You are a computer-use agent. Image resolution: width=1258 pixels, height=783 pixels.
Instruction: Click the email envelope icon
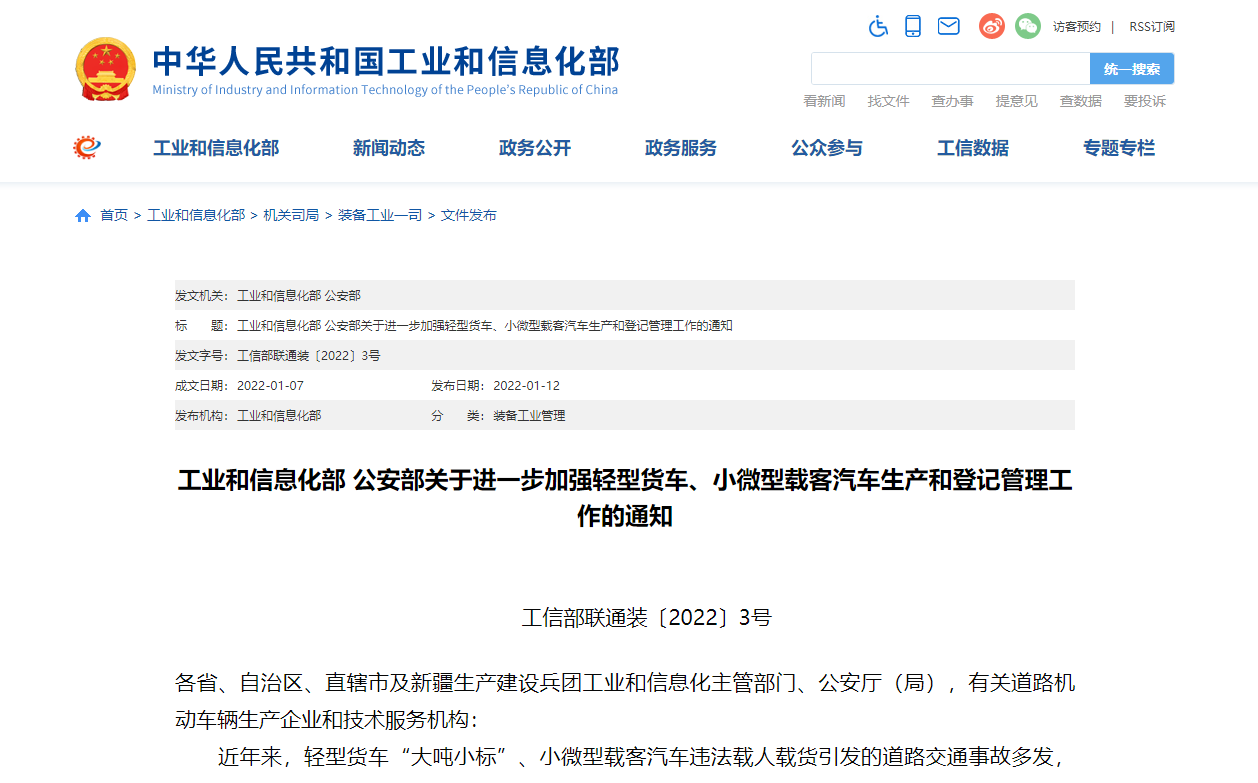949,26
